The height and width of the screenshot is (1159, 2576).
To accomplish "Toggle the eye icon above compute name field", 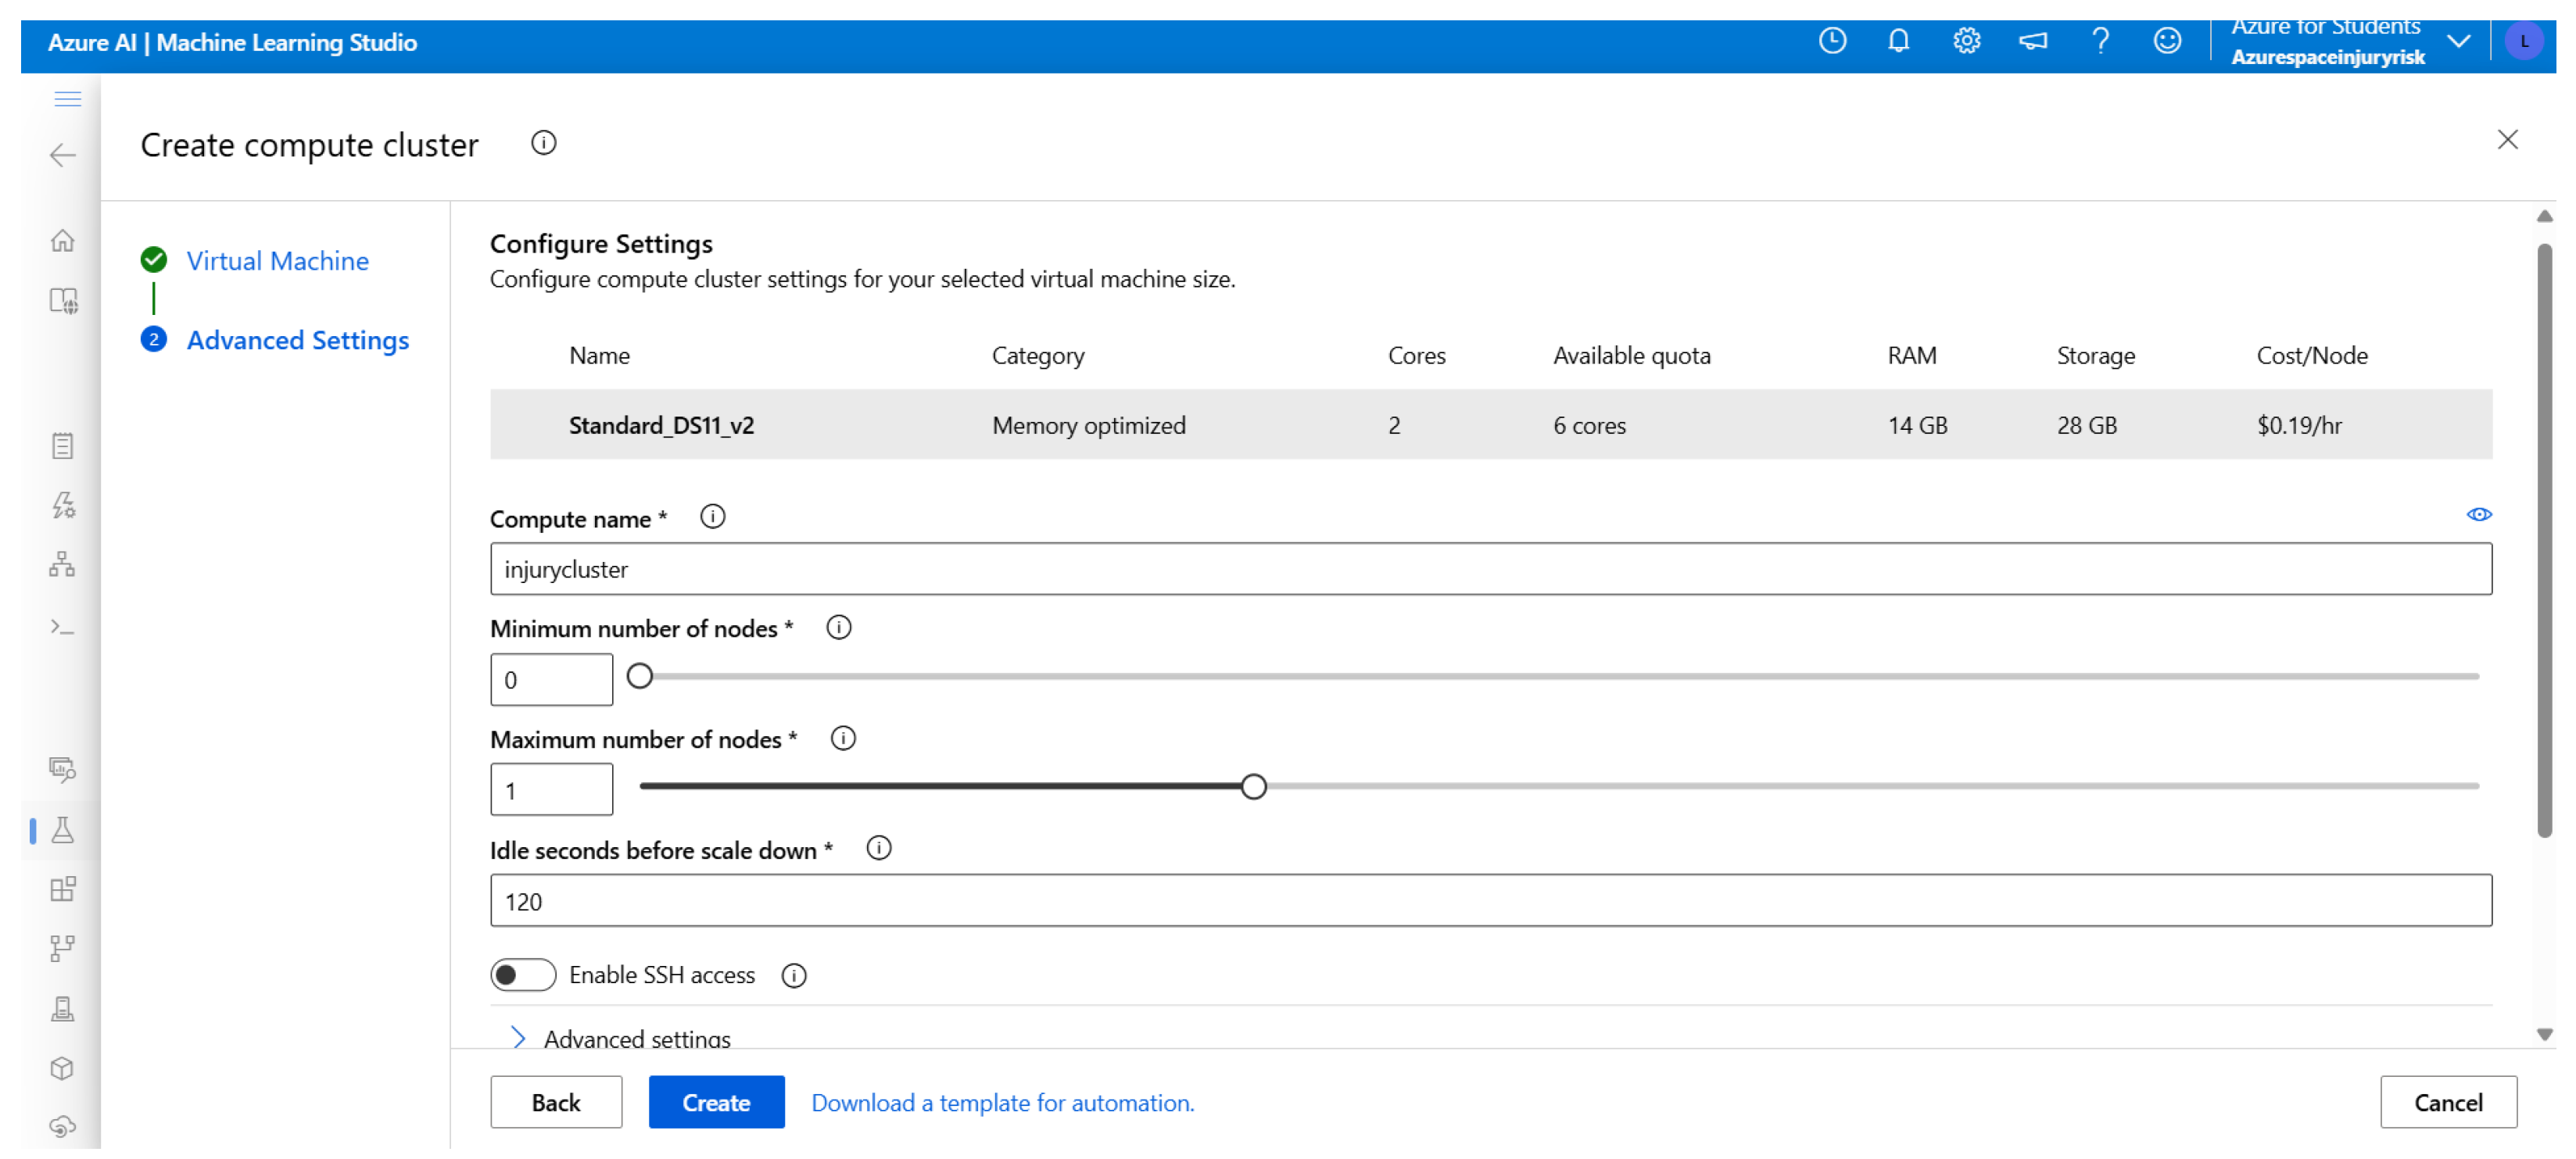I will (x=2478, y=515).
